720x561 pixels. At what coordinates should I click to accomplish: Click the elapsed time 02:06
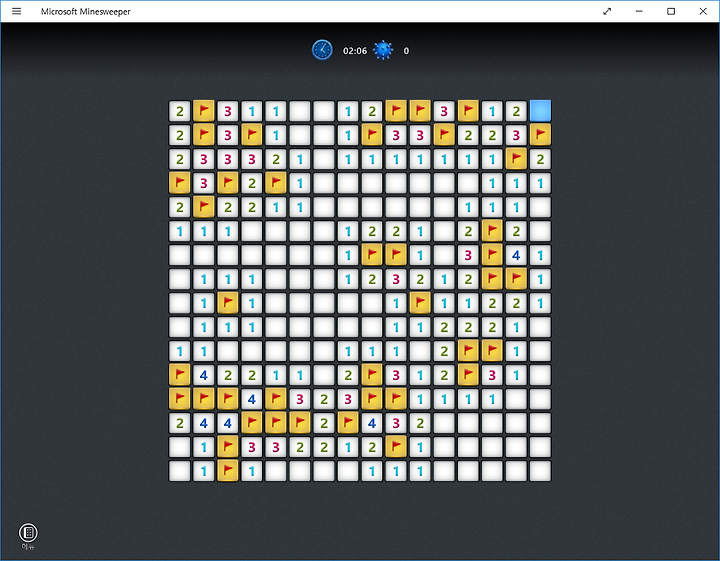(354, 50)
